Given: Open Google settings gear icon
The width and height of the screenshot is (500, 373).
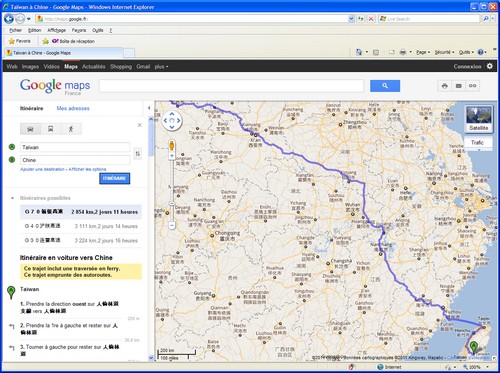Looking at the screenshot, I should pyautogui.click(x=490, y=66).
